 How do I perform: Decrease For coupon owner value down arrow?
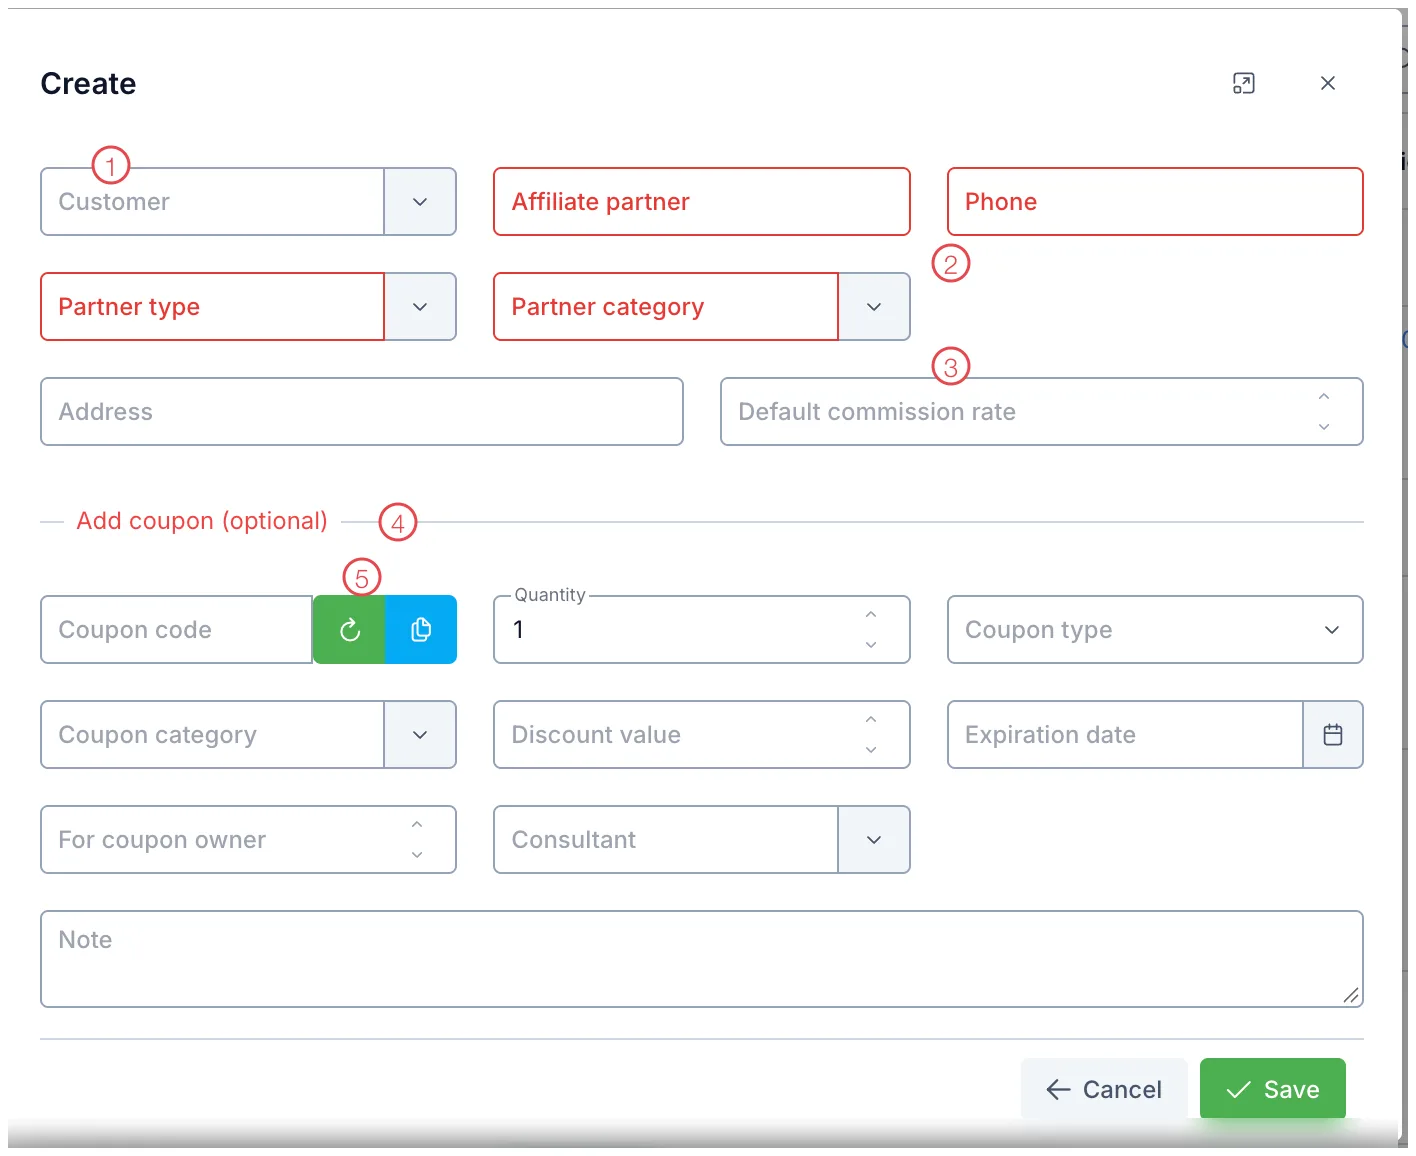(x=417, y=855)
